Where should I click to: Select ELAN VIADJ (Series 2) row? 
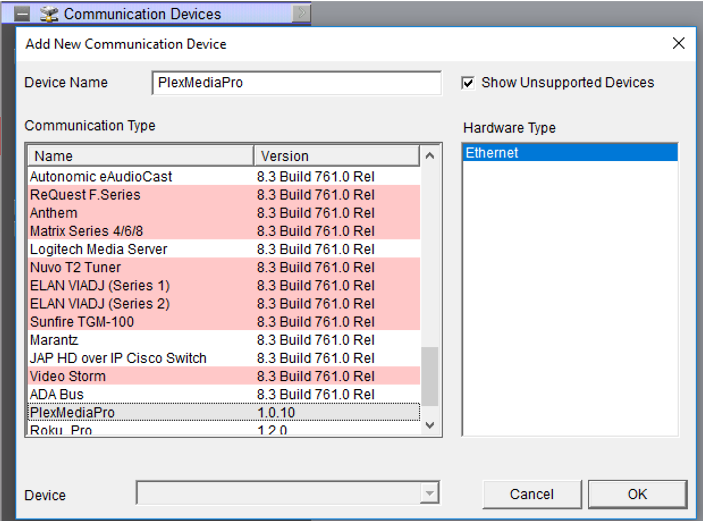224,304
